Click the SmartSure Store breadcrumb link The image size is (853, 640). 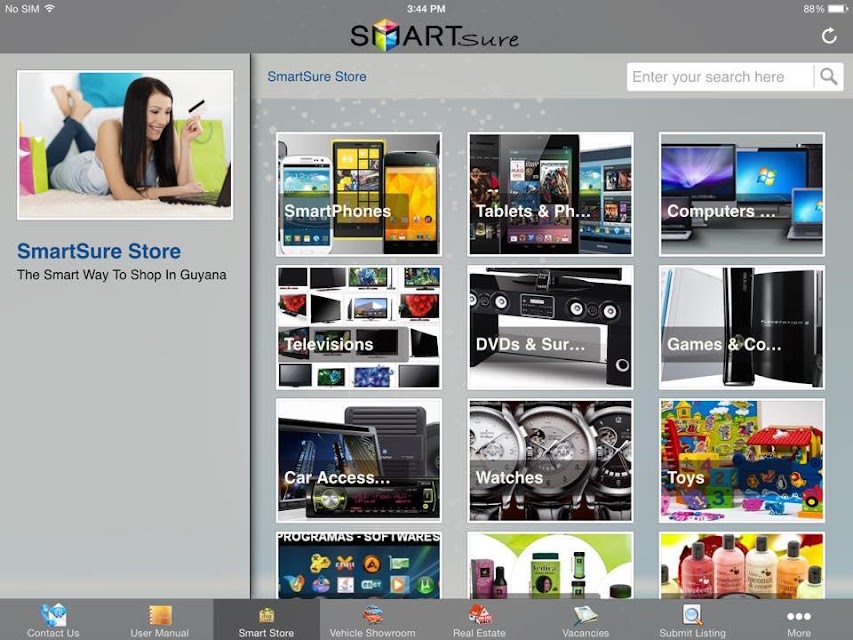pos(317,77)
